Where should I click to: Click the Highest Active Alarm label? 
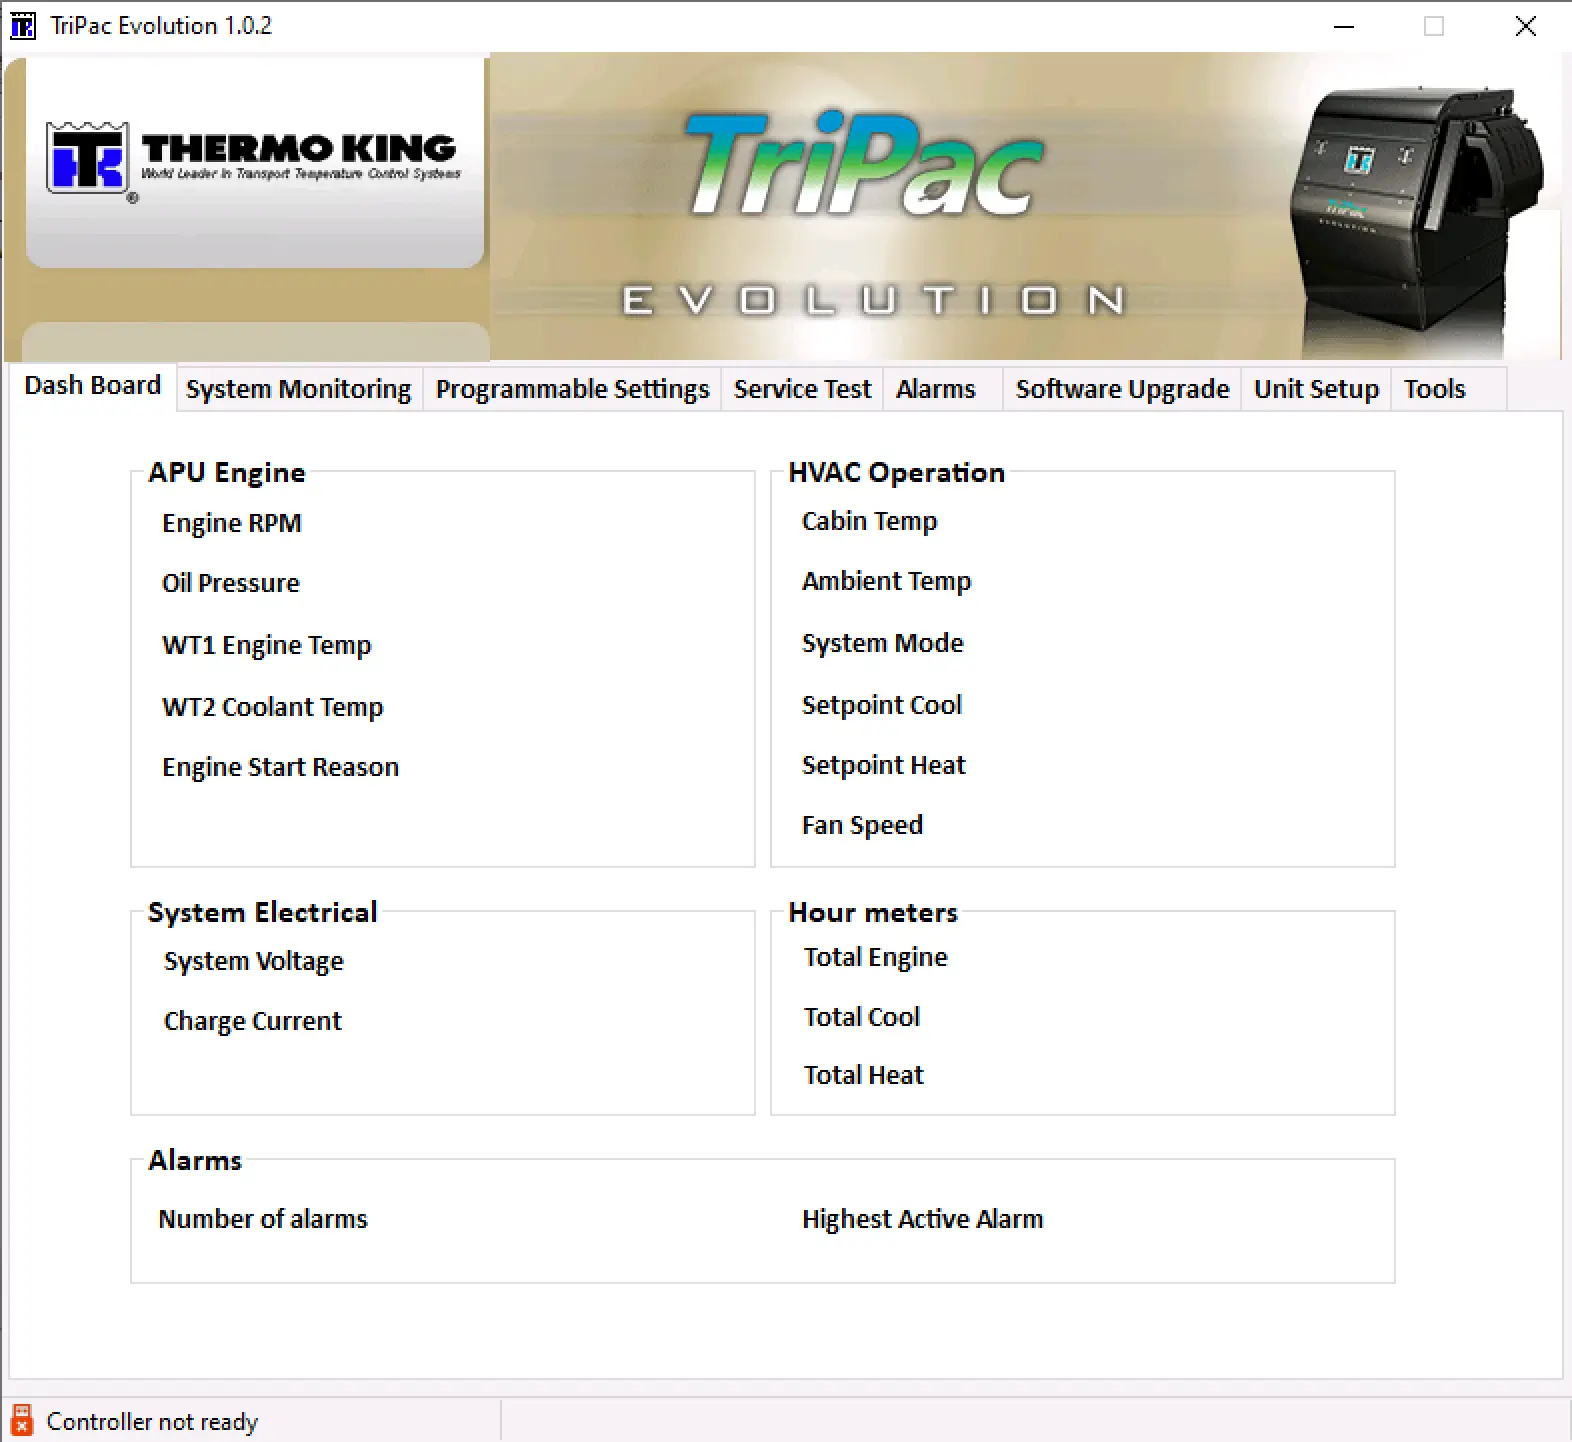pos(922,1219)
